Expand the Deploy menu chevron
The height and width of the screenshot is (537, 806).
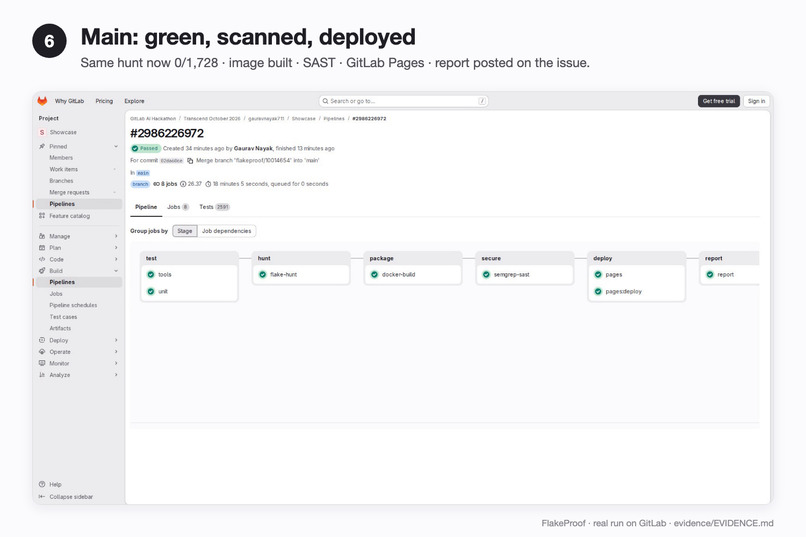point(116,340)
